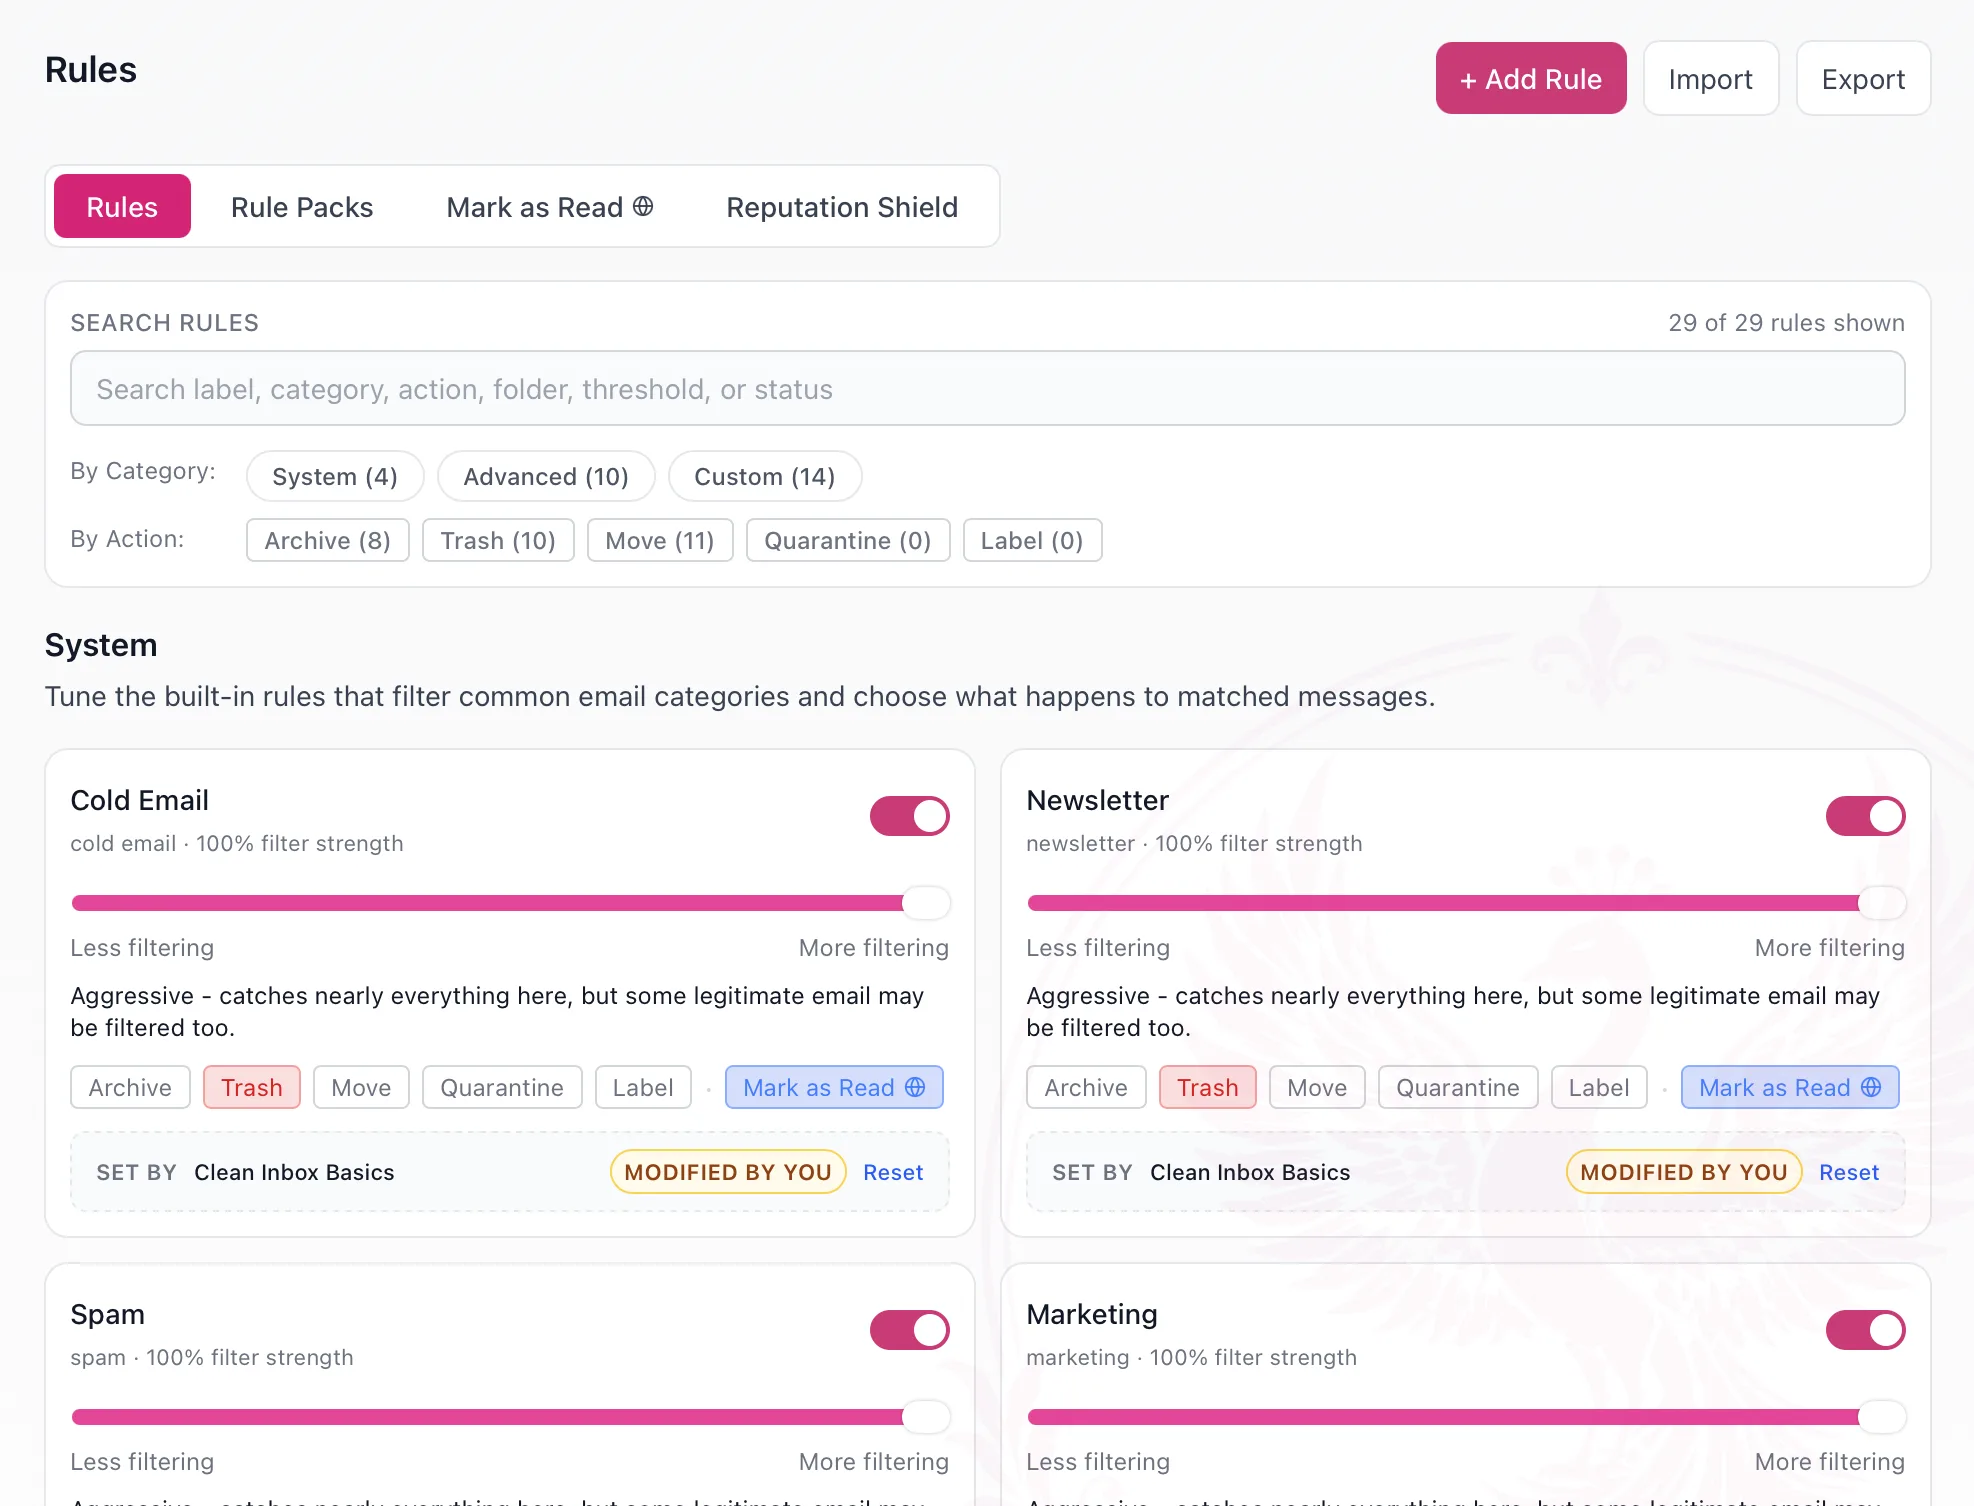This screenshot has height=1506, width=1974.
Task: Filter rules by Quarantine (0) action
Action: coord(848,540)
